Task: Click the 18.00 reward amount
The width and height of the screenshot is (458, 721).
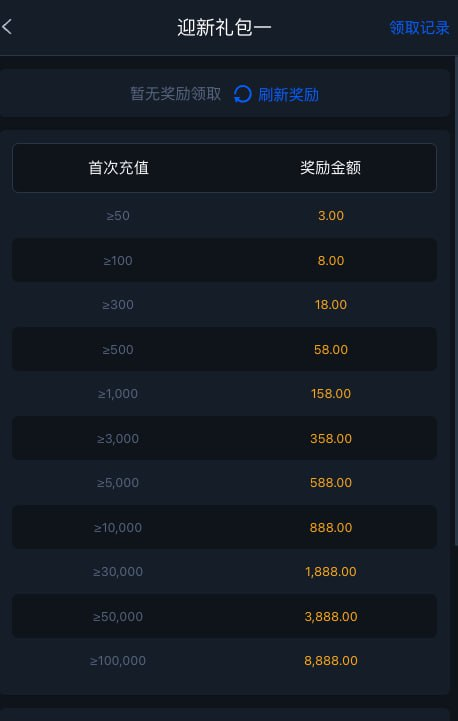Action: 331,305
